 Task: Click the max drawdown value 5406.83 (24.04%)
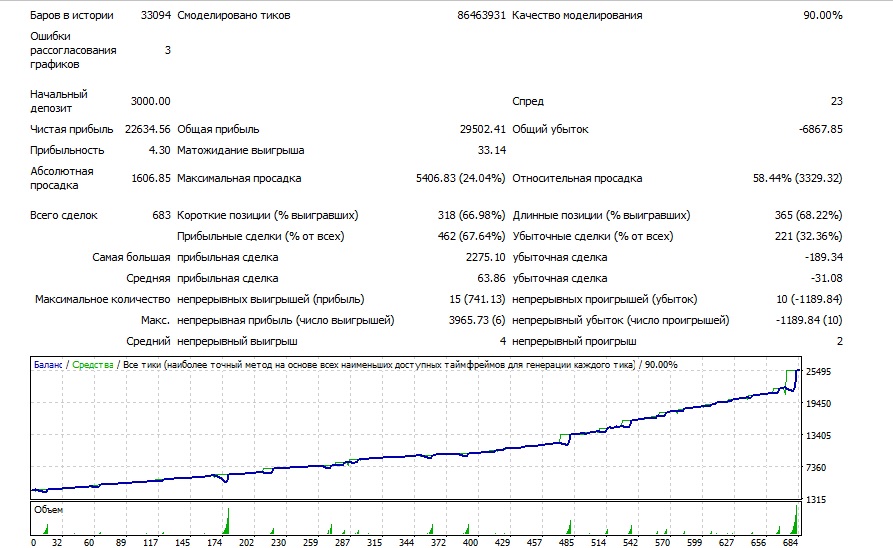pyautogui.click(x=460, y=178)
